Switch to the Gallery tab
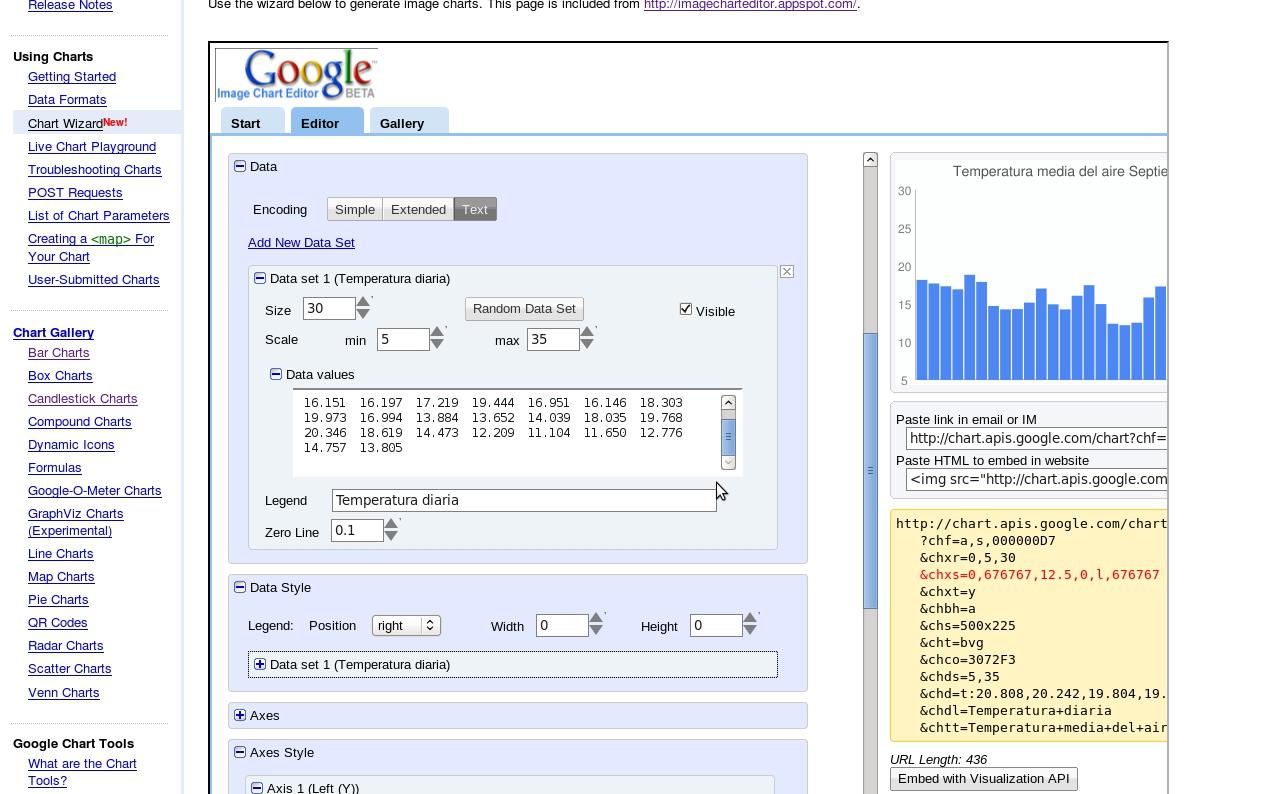The image size is (1264, 794). coord(402,123)
